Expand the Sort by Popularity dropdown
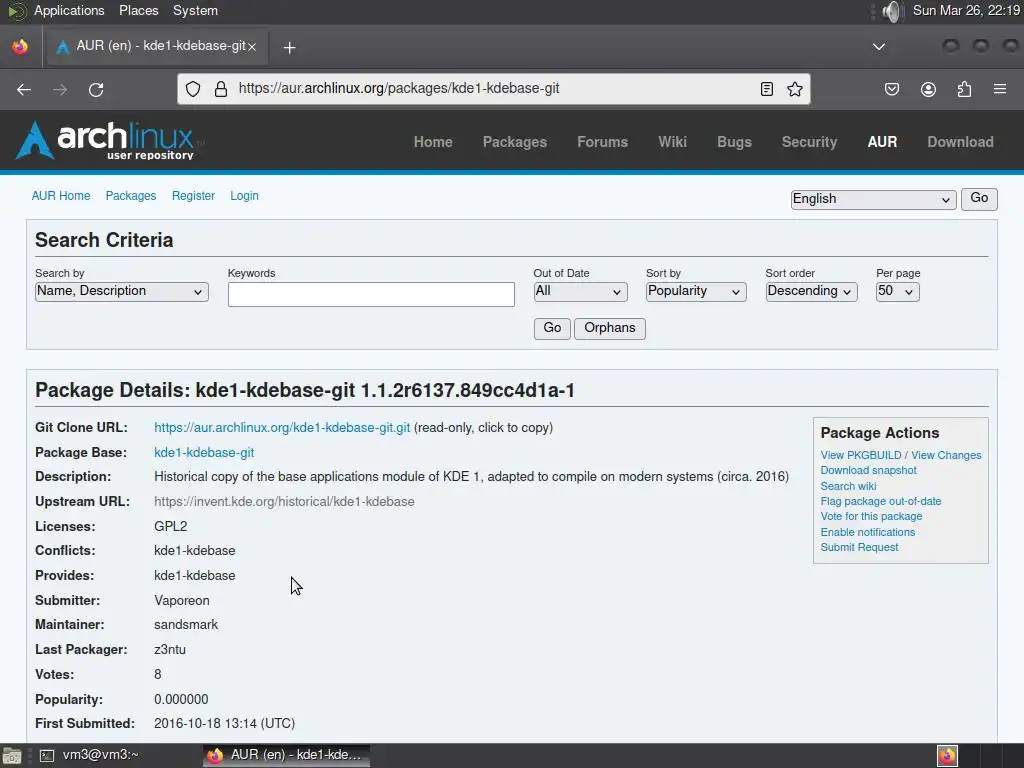This screenshot has width=1024, height=768. click(x=696, y=291)
